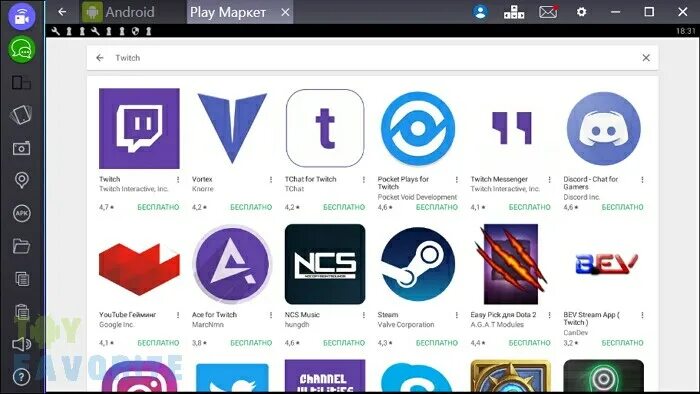Open the Steam app icon
This screenshot has height=394, width=700.
click(418, 264)
